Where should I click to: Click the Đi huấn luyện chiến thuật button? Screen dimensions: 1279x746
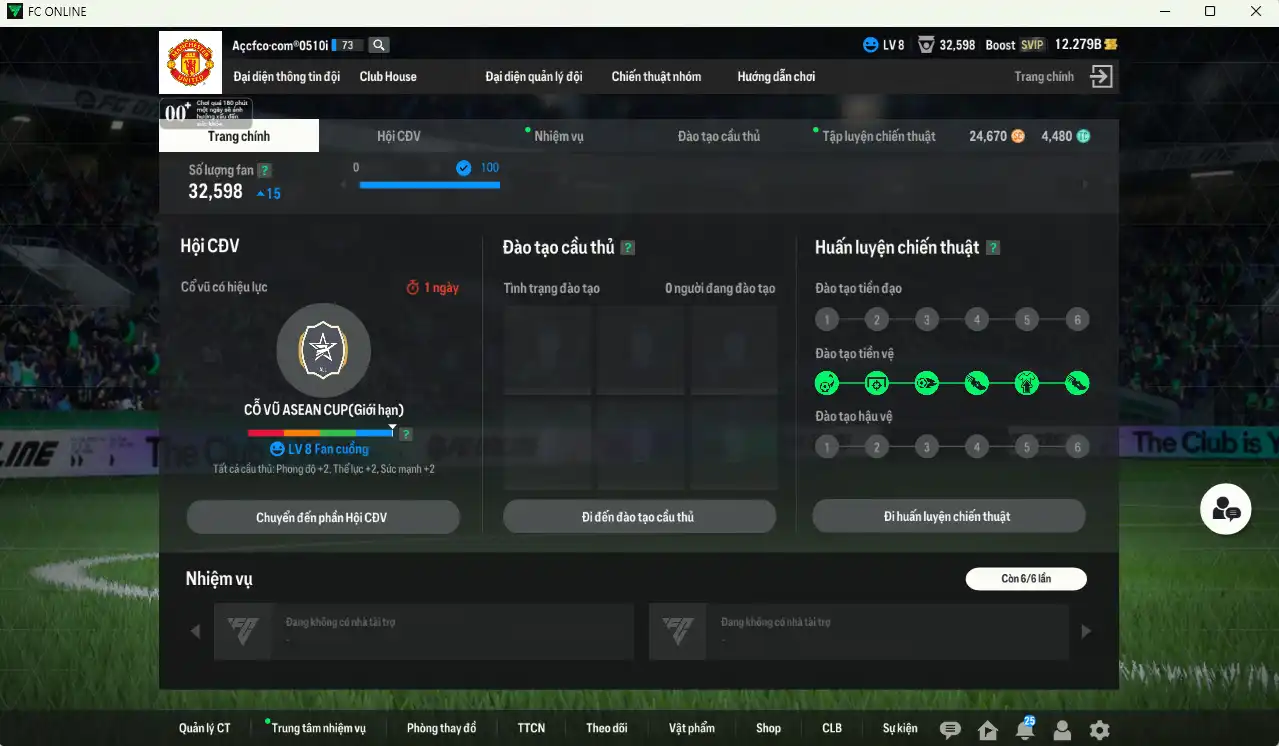pos(948,516)
